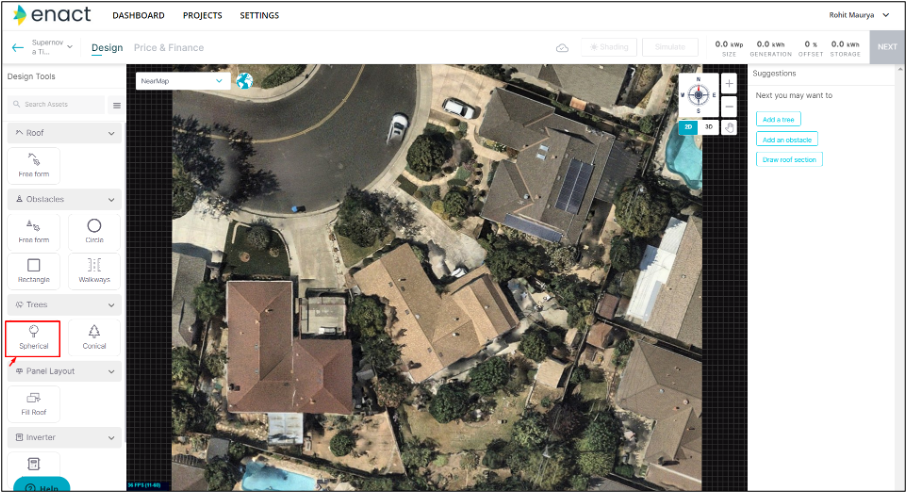Click the Draw roof section suggestion
Viewport: 906px width, 492px height.
(x=789, y=160)
